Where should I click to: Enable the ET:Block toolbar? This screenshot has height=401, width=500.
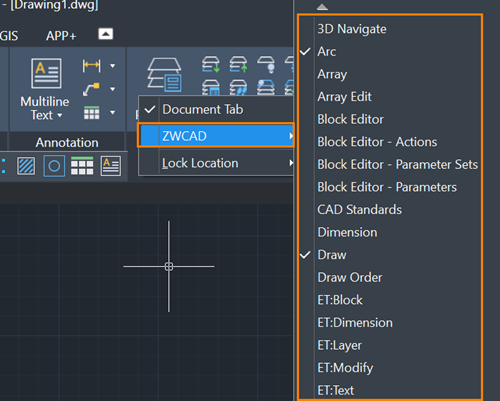tap(390, 300)
